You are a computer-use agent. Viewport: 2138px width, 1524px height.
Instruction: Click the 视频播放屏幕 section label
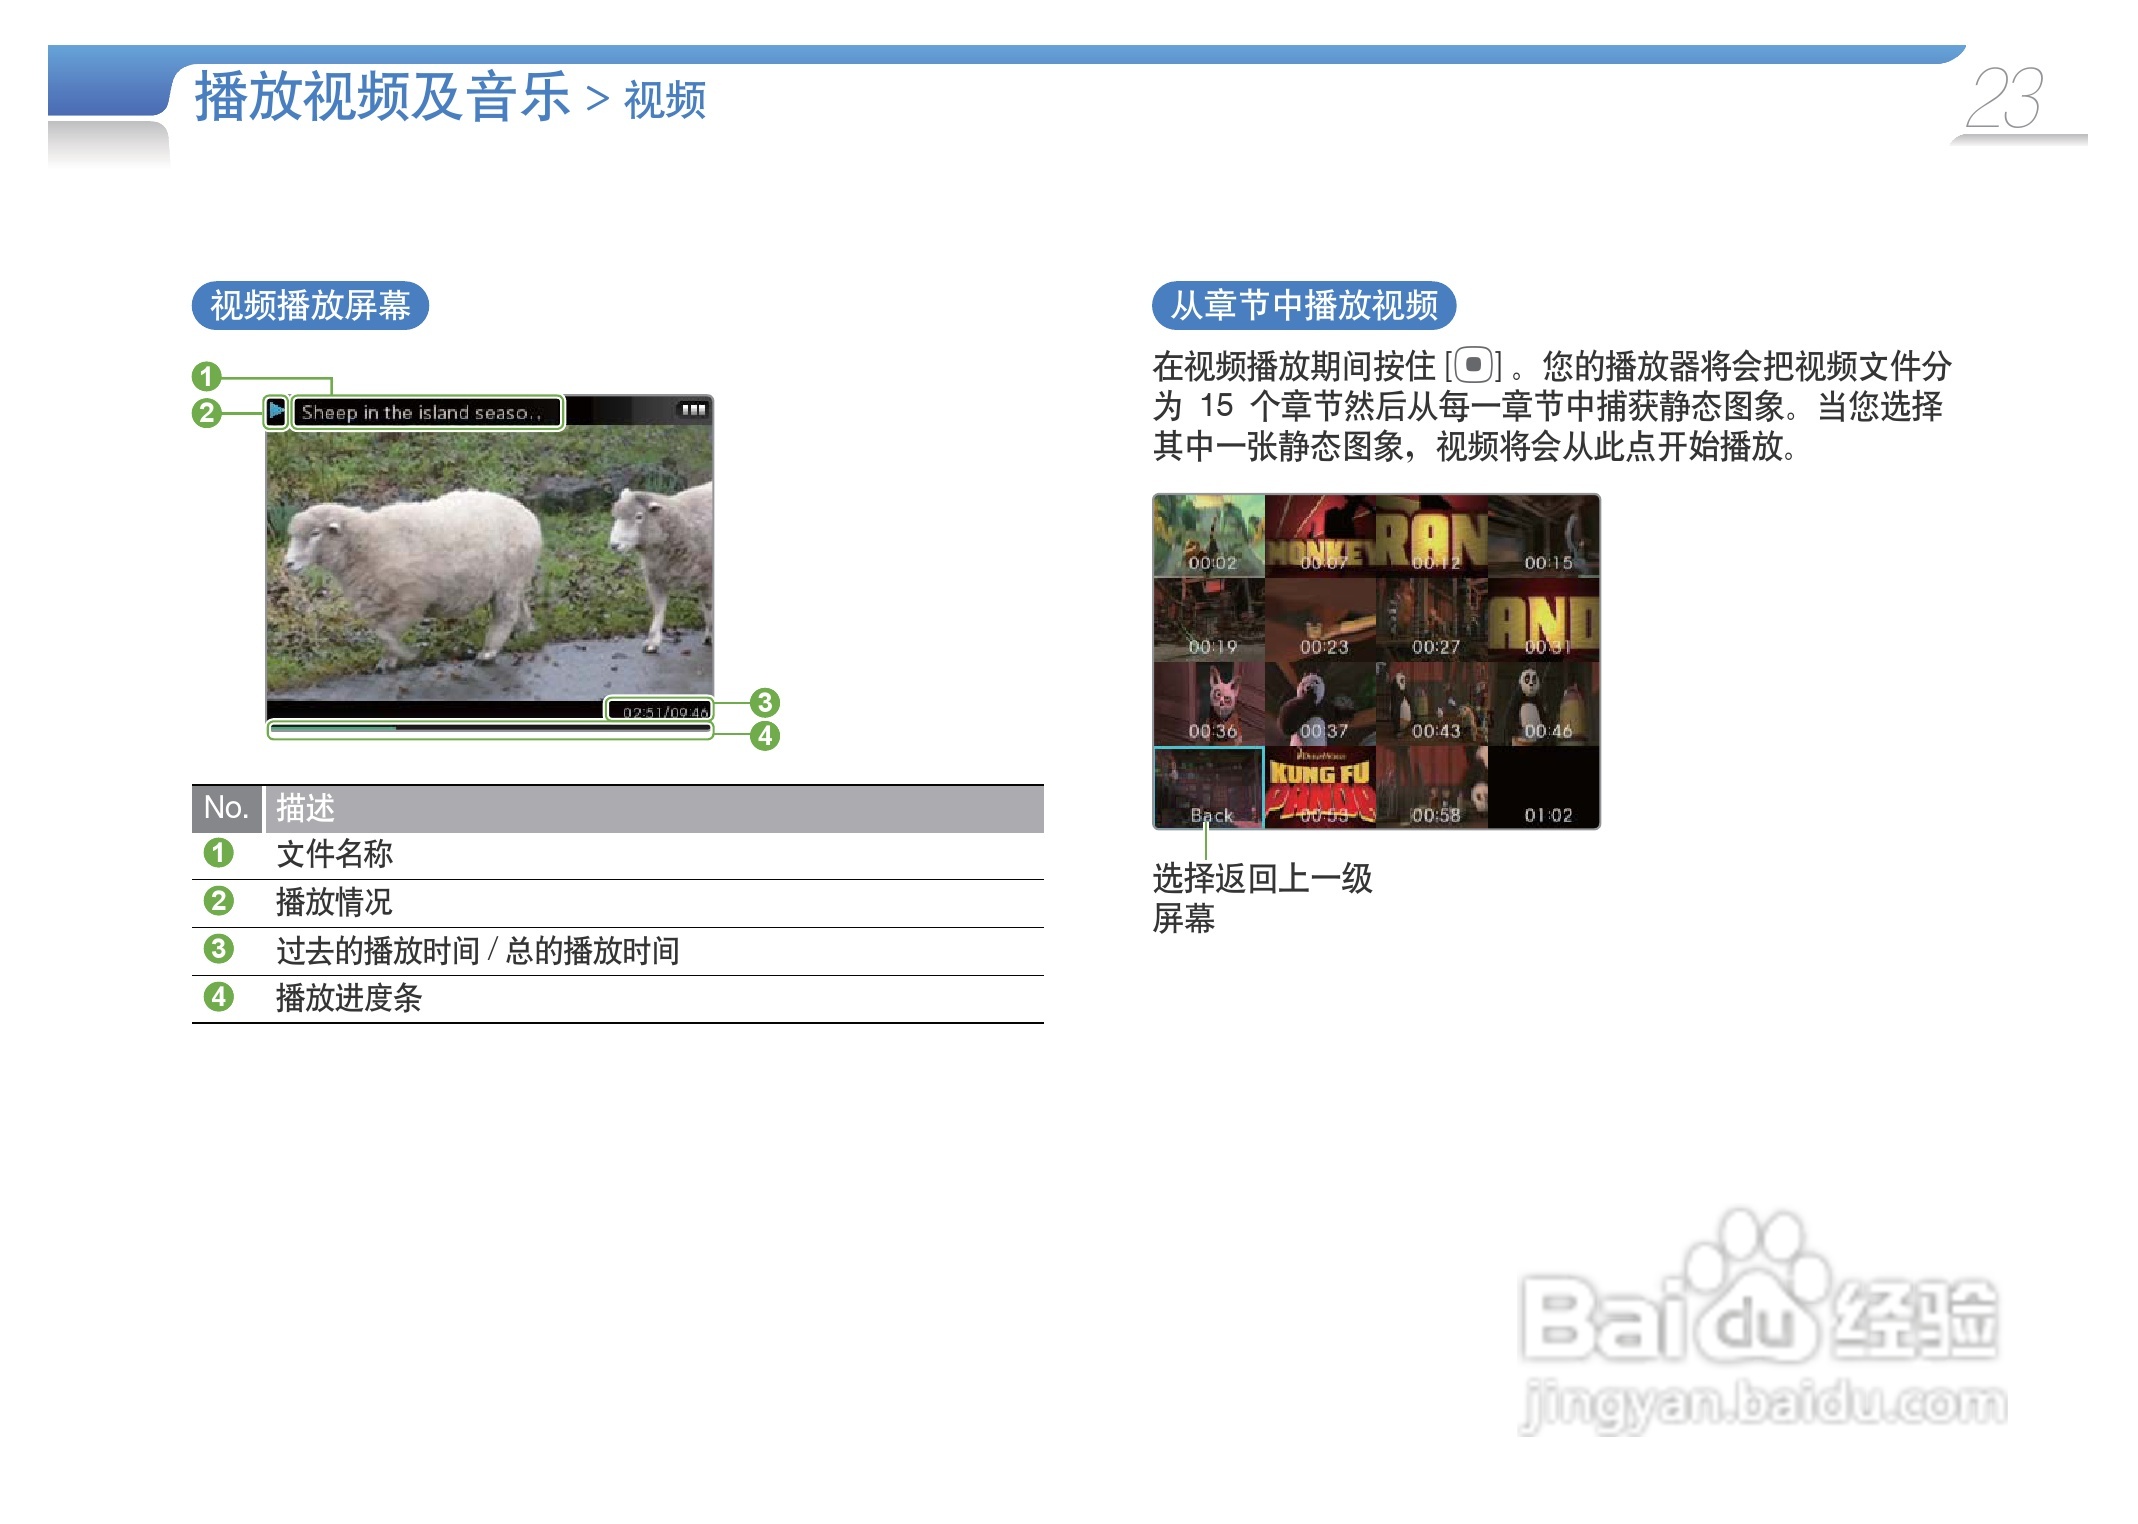pos(310,305)
